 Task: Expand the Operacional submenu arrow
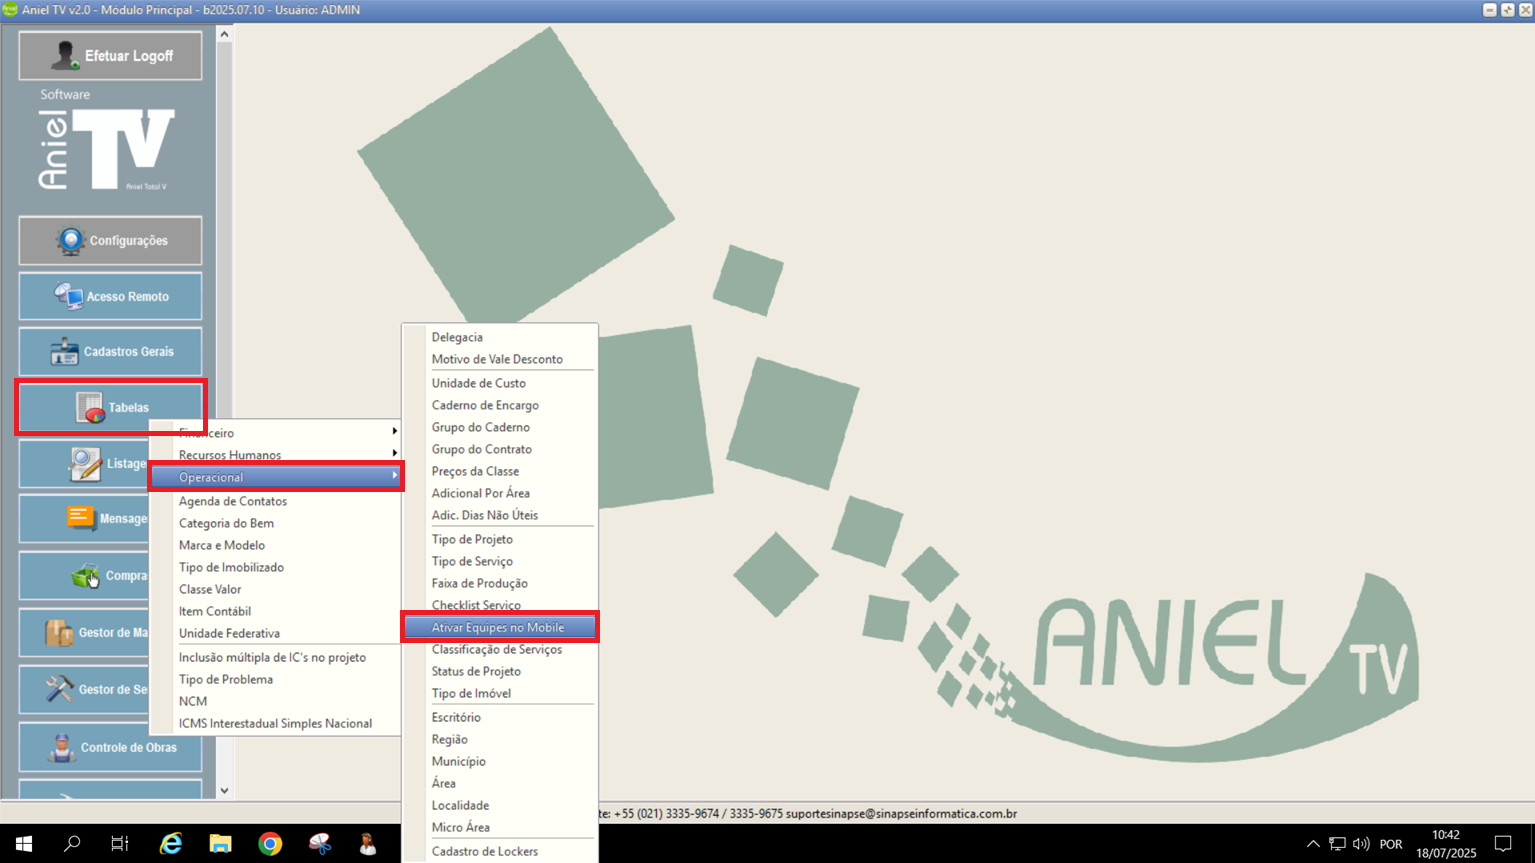[394, 477]
